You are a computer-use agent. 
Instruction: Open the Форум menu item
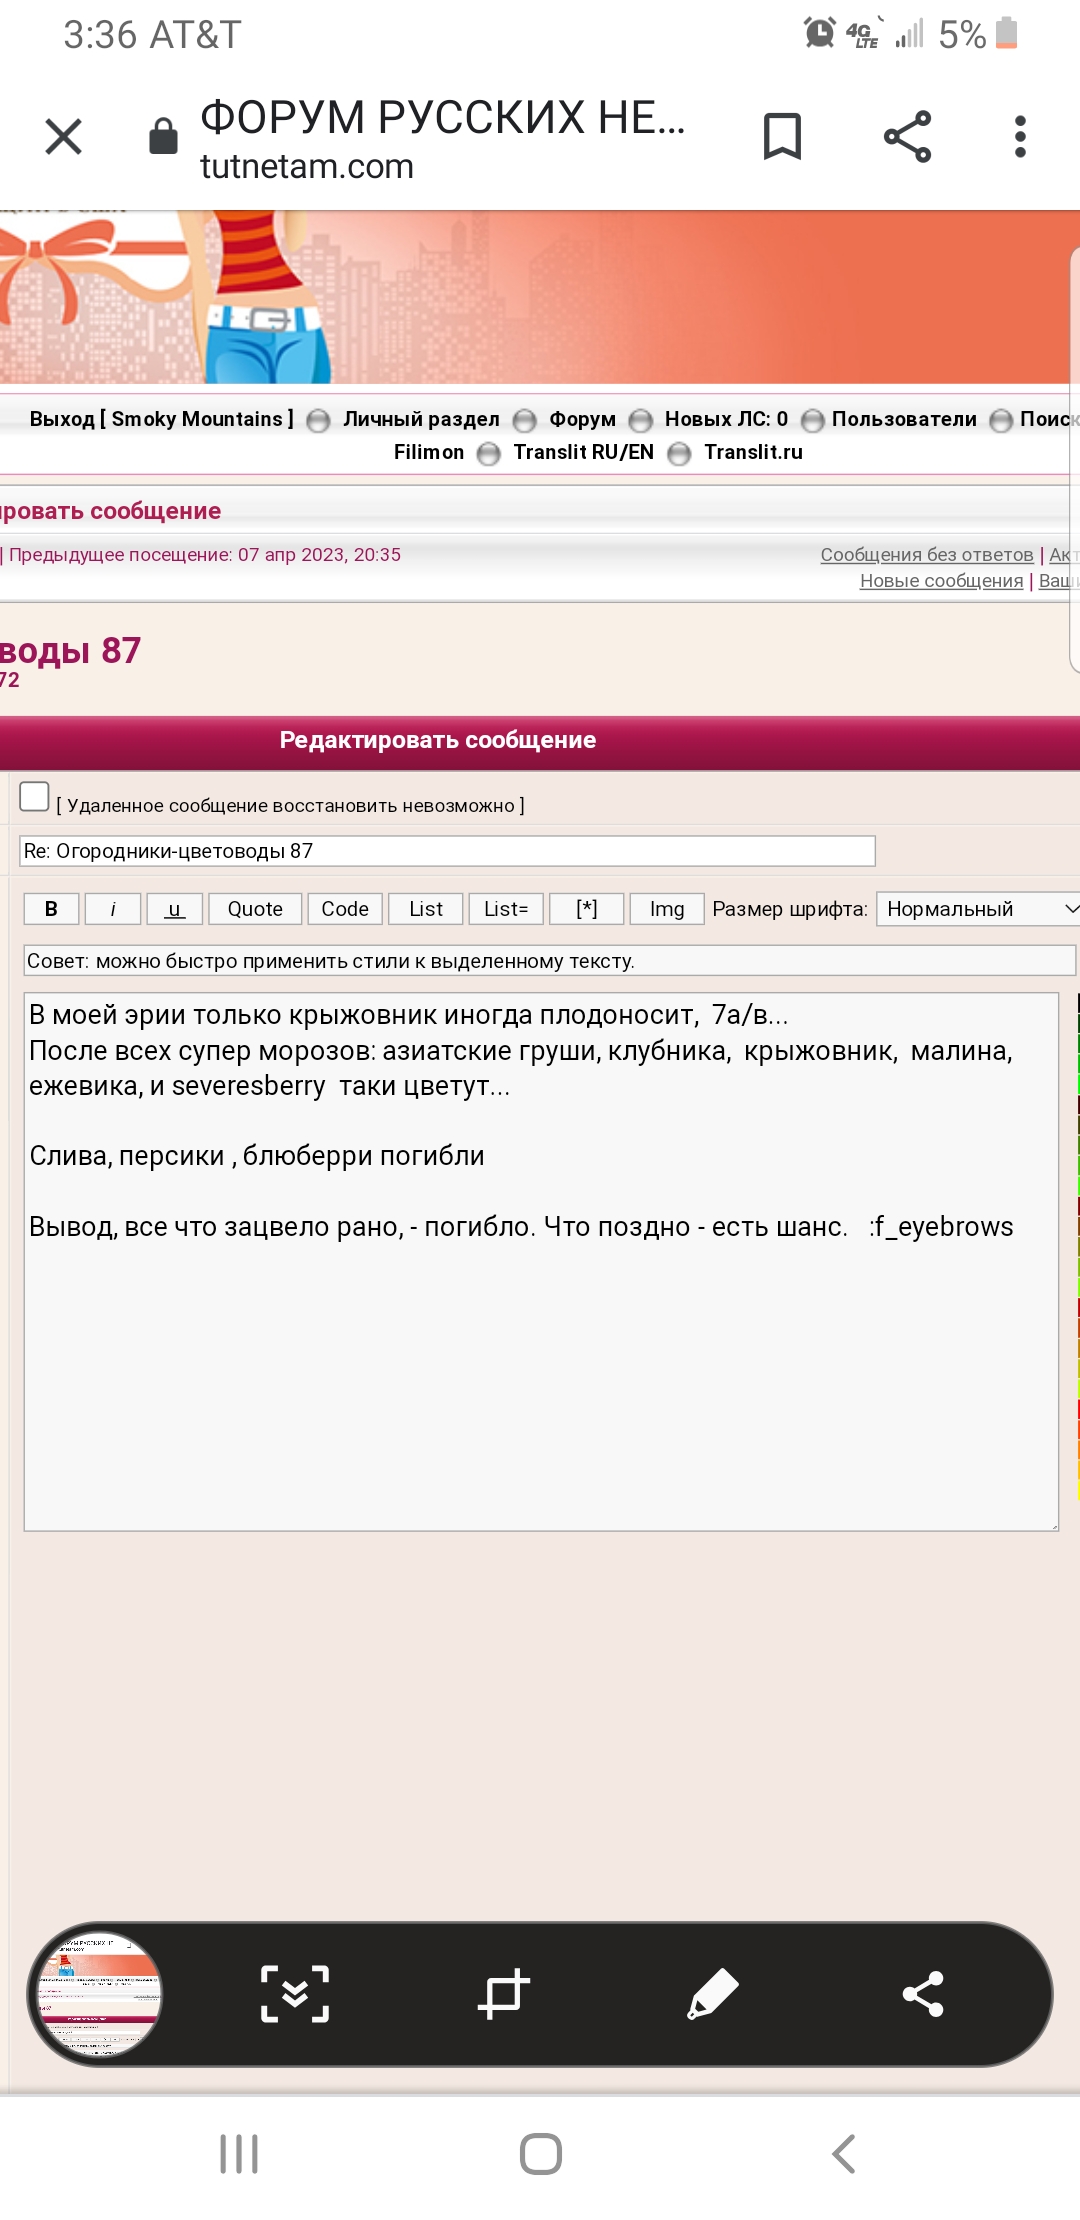(x=582, y=419)
